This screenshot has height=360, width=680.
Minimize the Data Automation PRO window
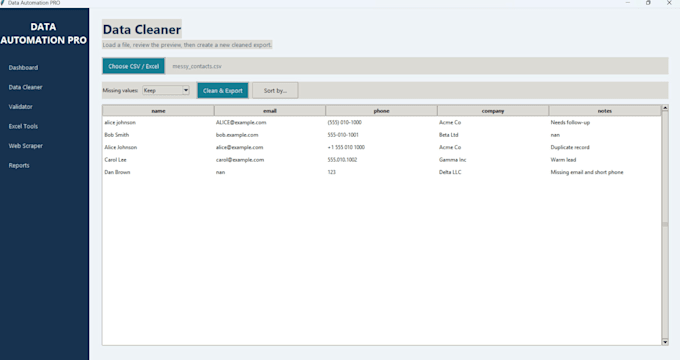point(628,3)
